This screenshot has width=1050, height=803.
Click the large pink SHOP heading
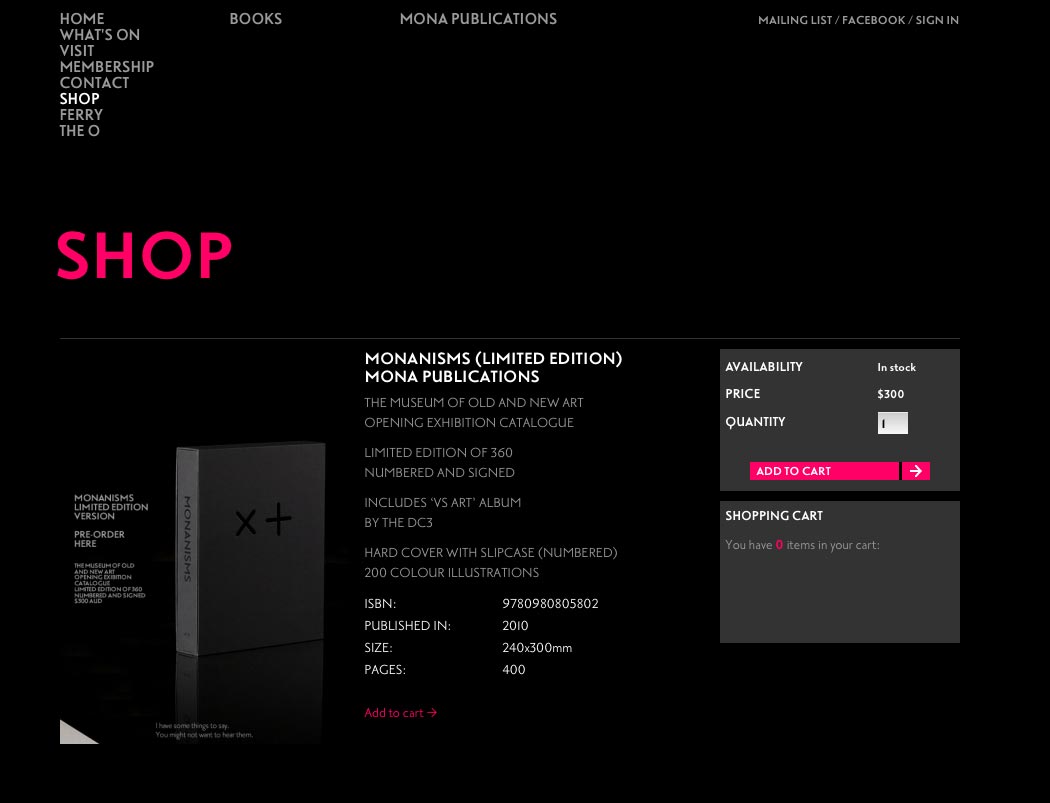144,255
